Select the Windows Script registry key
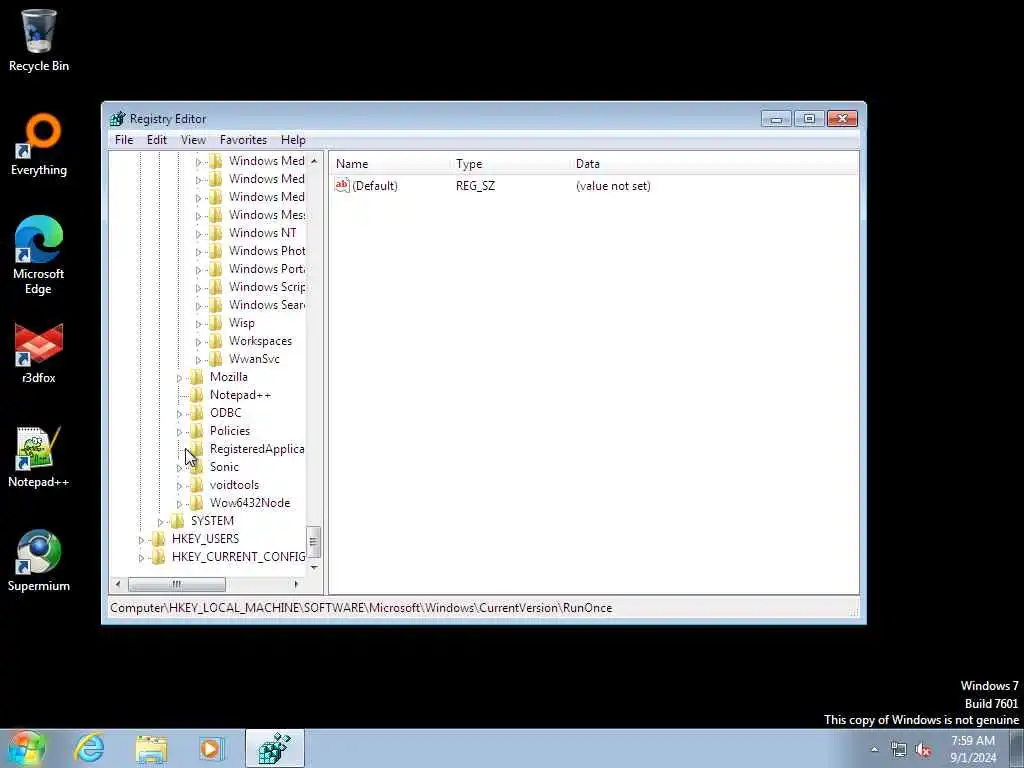 coord(266,287)
